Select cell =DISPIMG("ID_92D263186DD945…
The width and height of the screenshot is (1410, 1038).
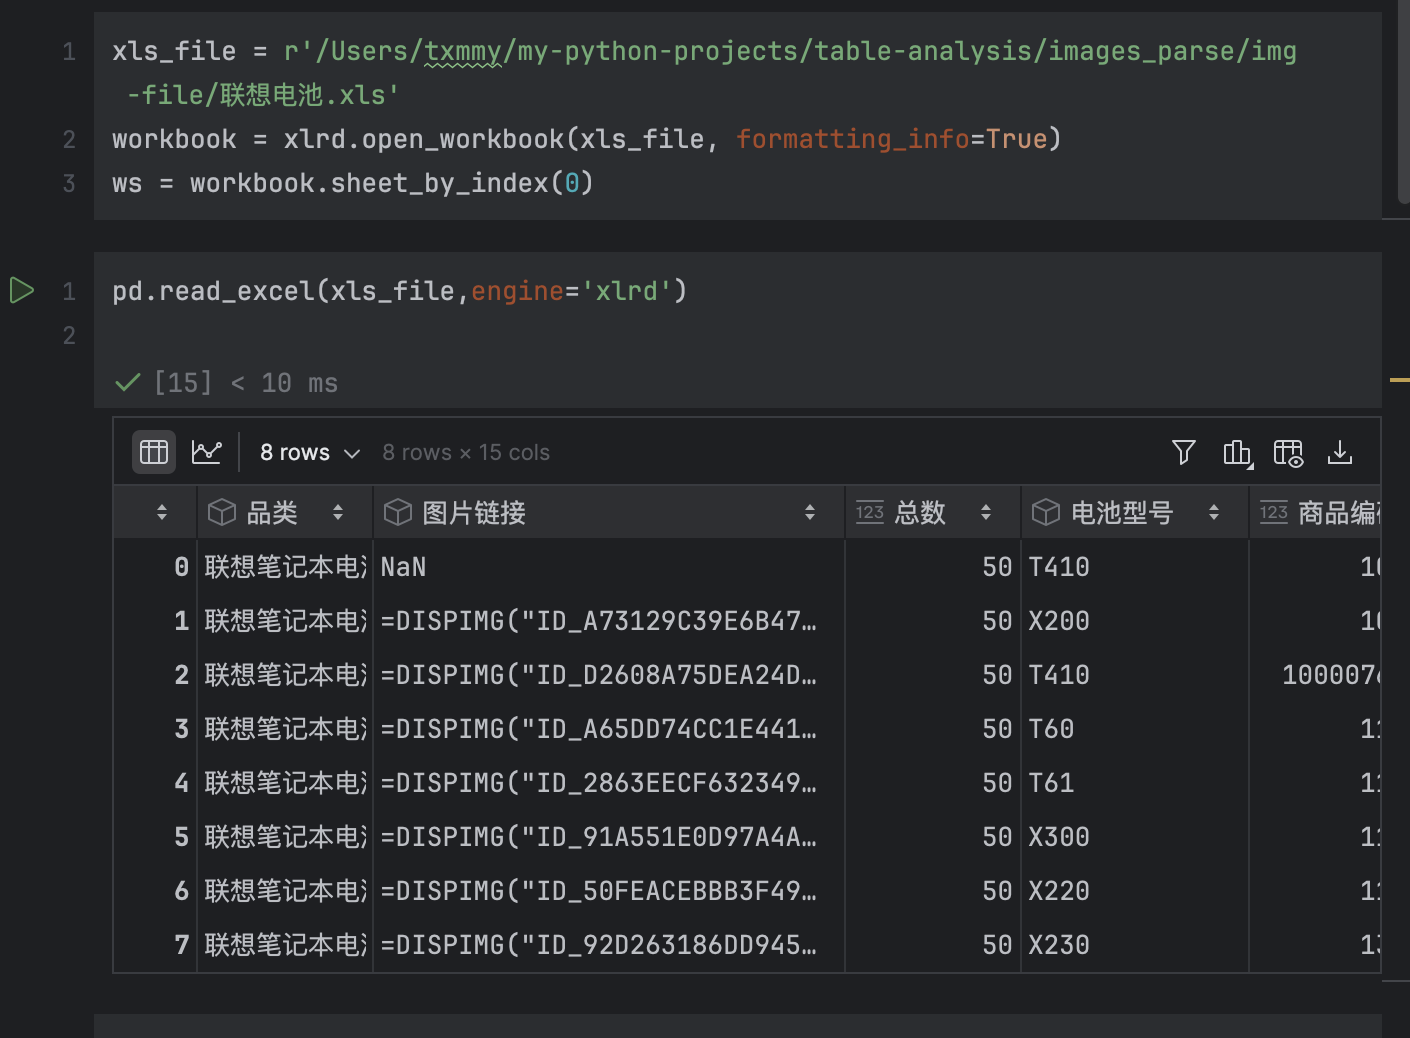(609, 944)
